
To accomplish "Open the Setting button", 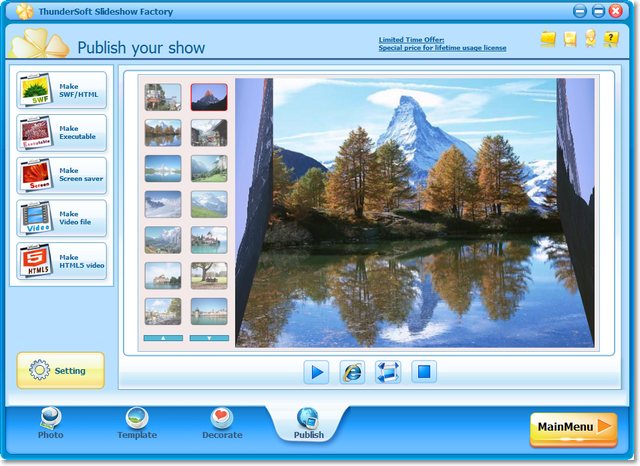I will click(x=60, y=371).
